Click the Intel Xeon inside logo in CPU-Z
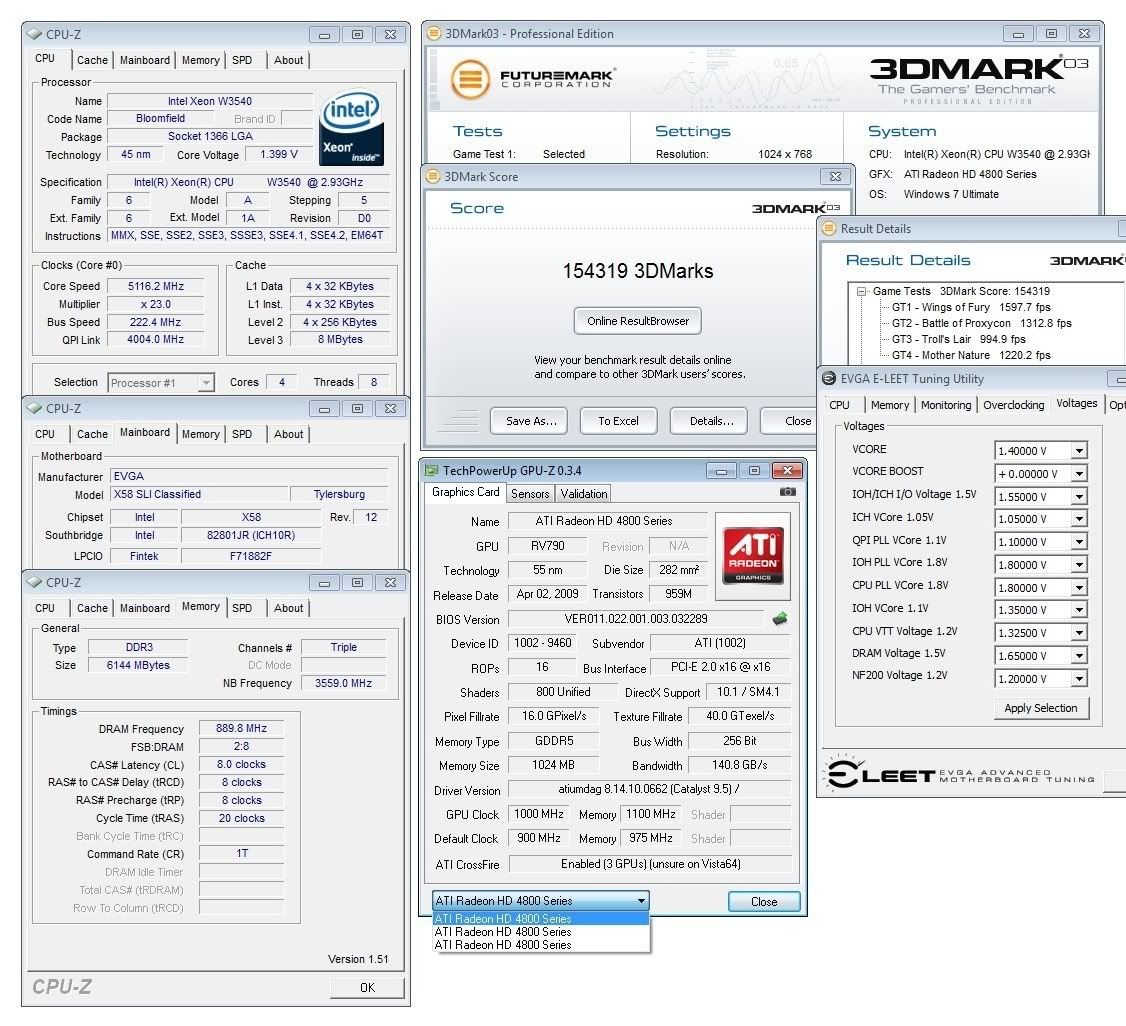The height and width of the screenshot is (1026, 1126). (352, 129)
